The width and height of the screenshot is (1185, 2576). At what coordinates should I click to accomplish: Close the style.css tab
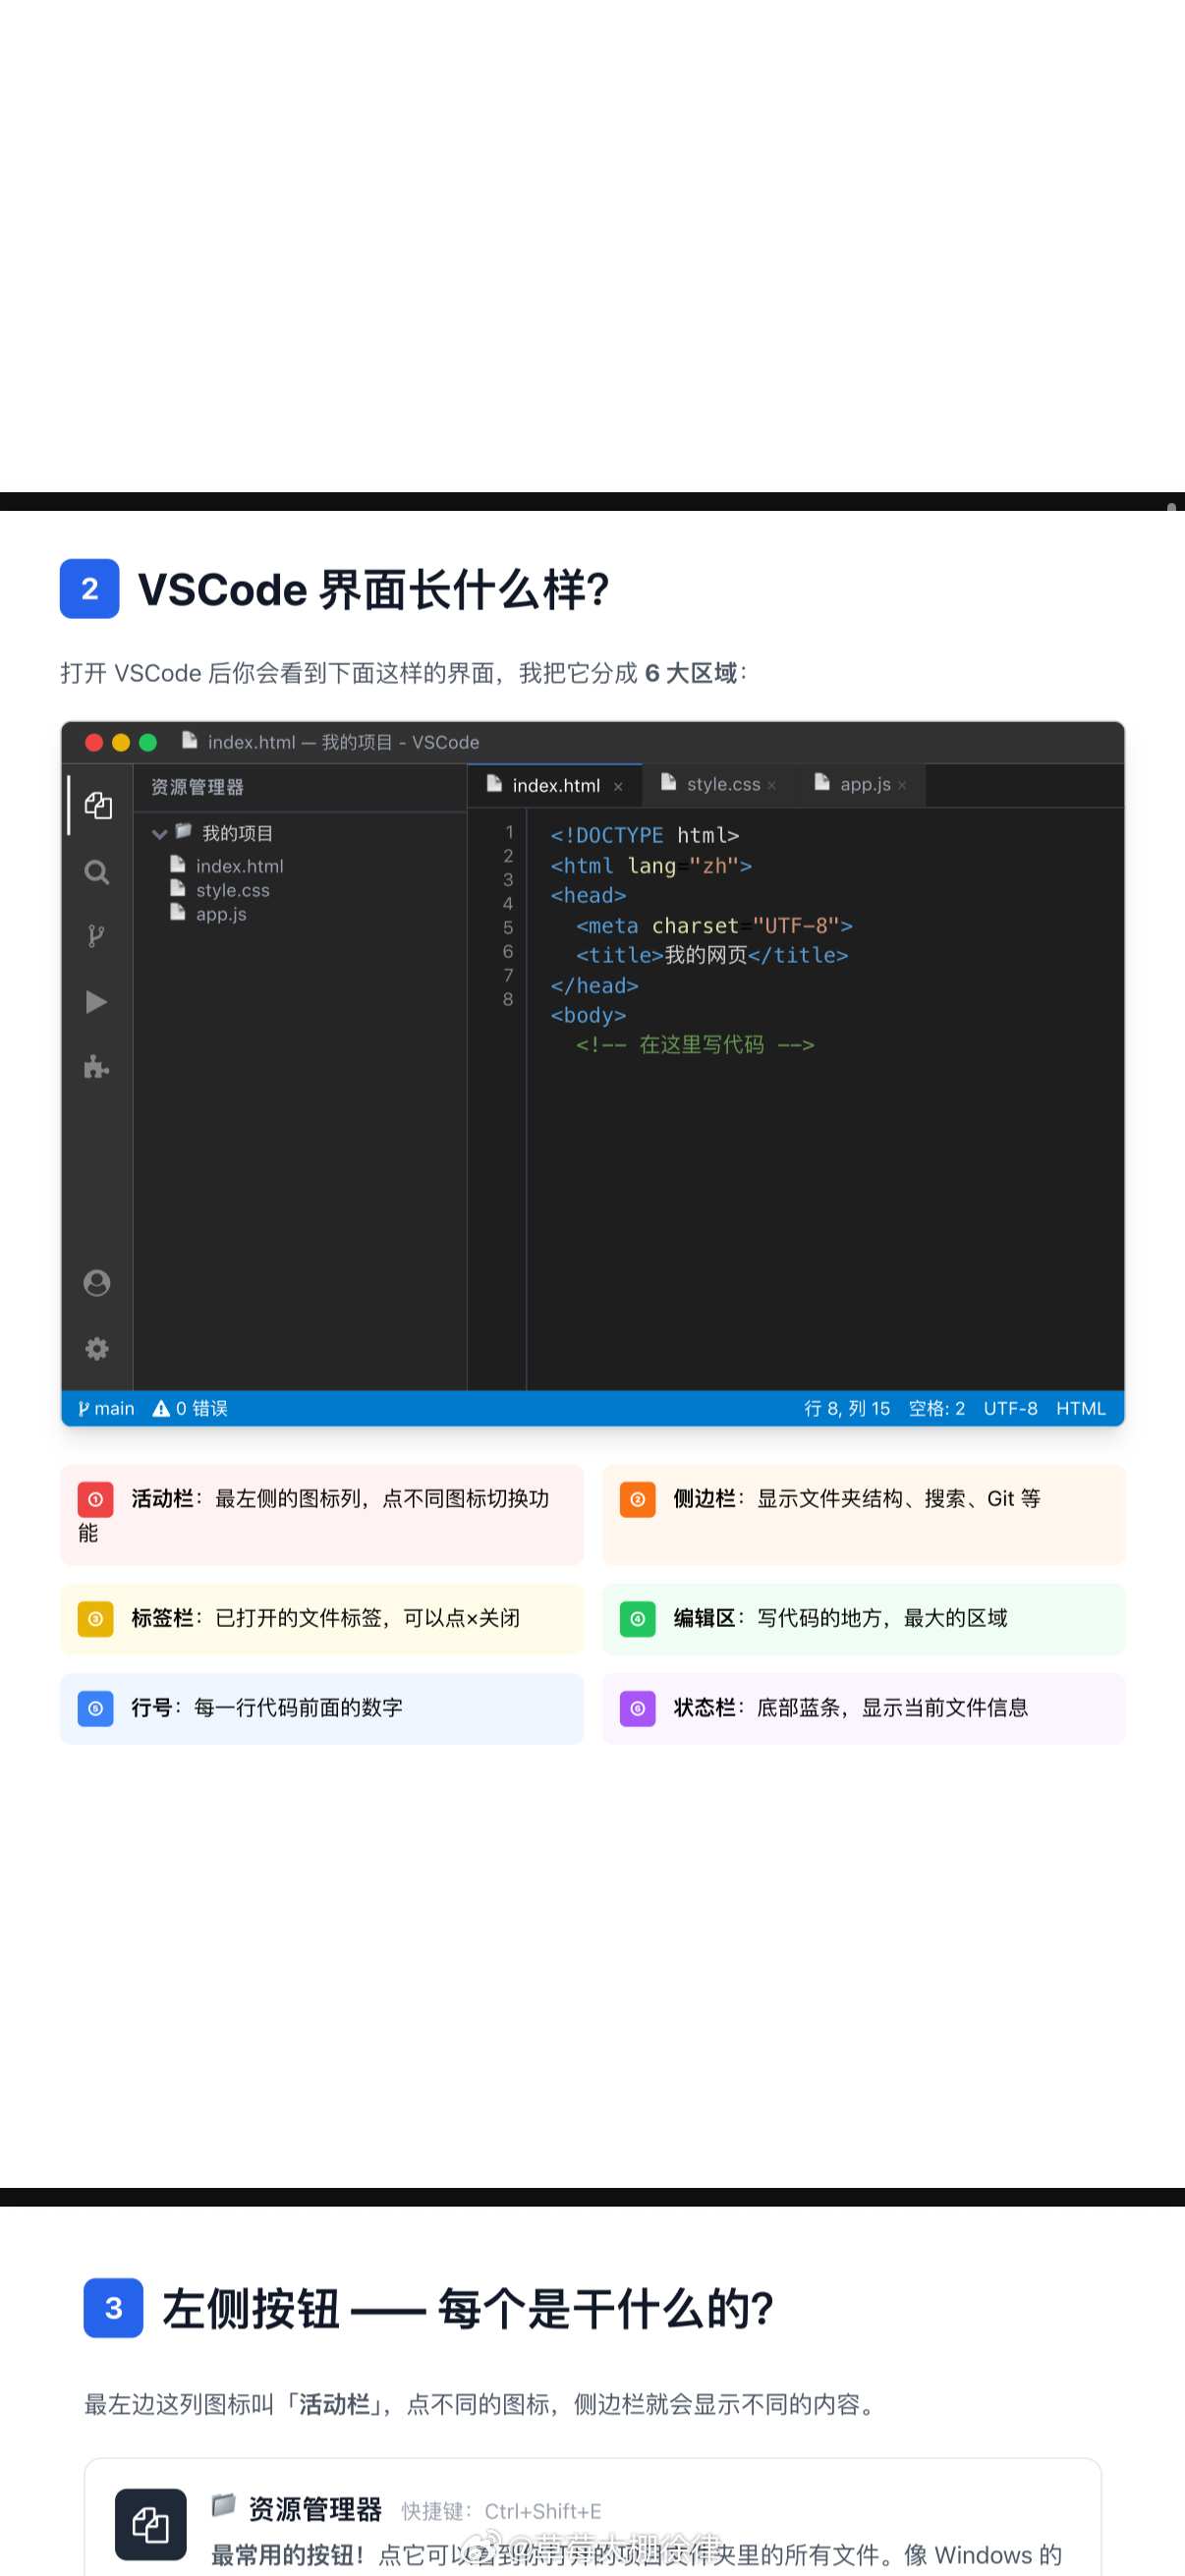pyautogui.click(x=772, y=785)
